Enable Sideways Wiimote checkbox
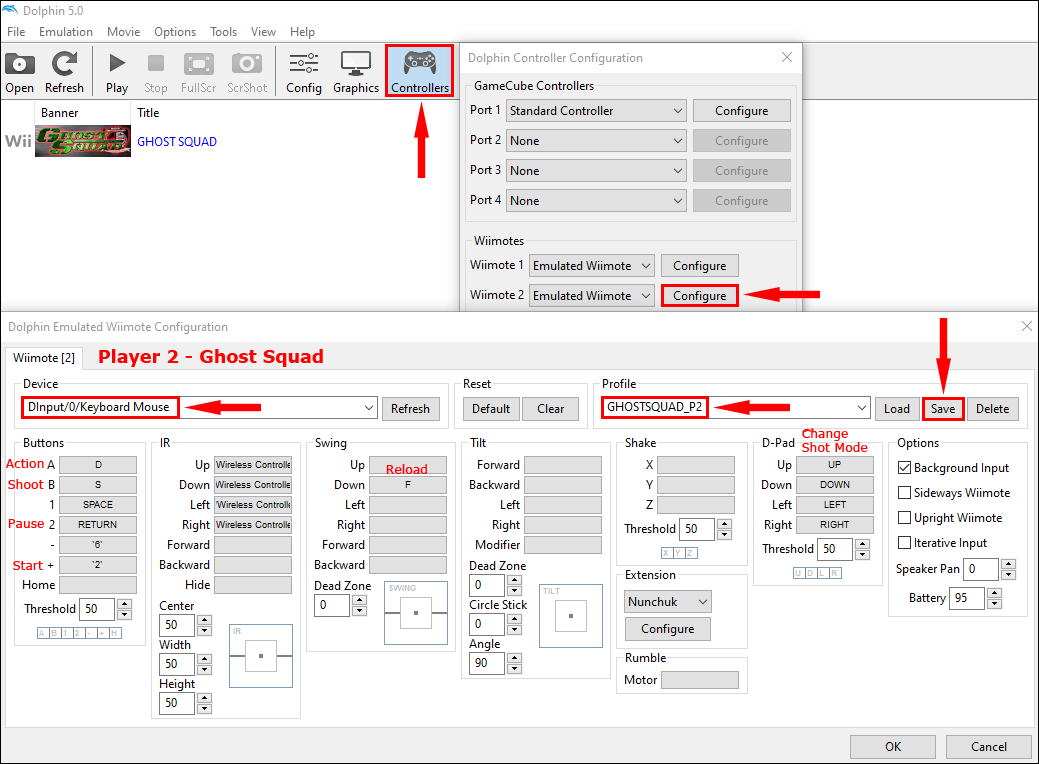 pos(904,492)
